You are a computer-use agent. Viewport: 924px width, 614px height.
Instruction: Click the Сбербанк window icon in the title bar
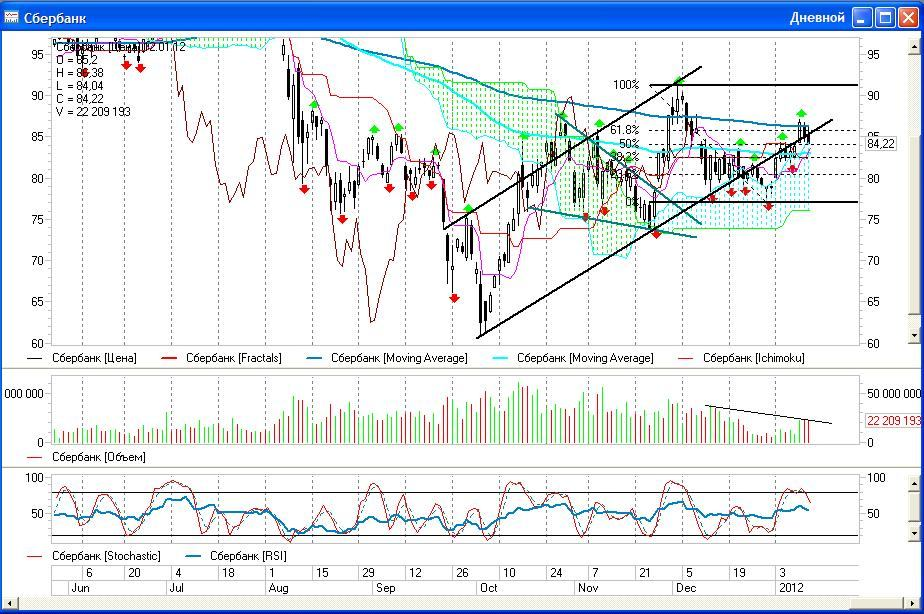[x=11, y=17]
